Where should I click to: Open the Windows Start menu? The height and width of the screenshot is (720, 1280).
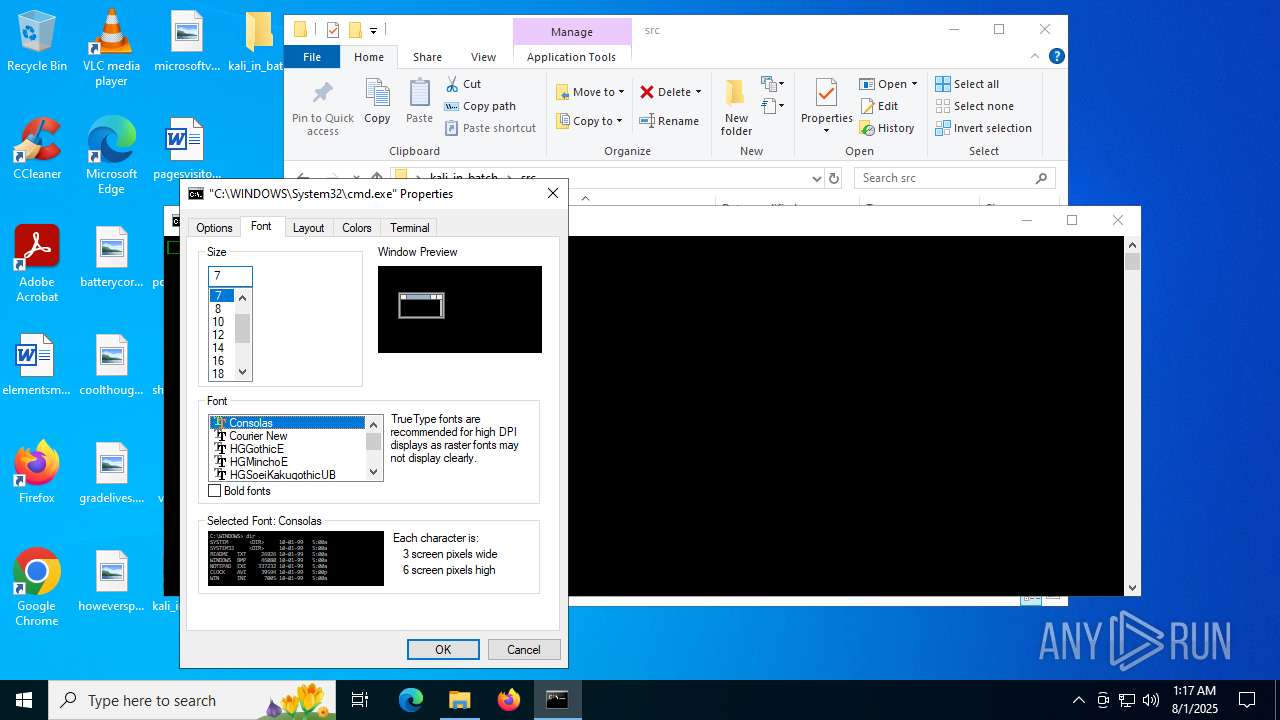click(x=24, y=700)
